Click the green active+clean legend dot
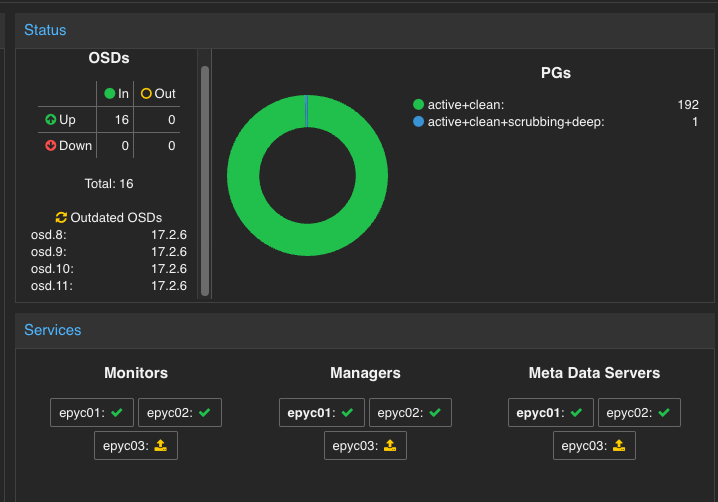 click(419, 104)
